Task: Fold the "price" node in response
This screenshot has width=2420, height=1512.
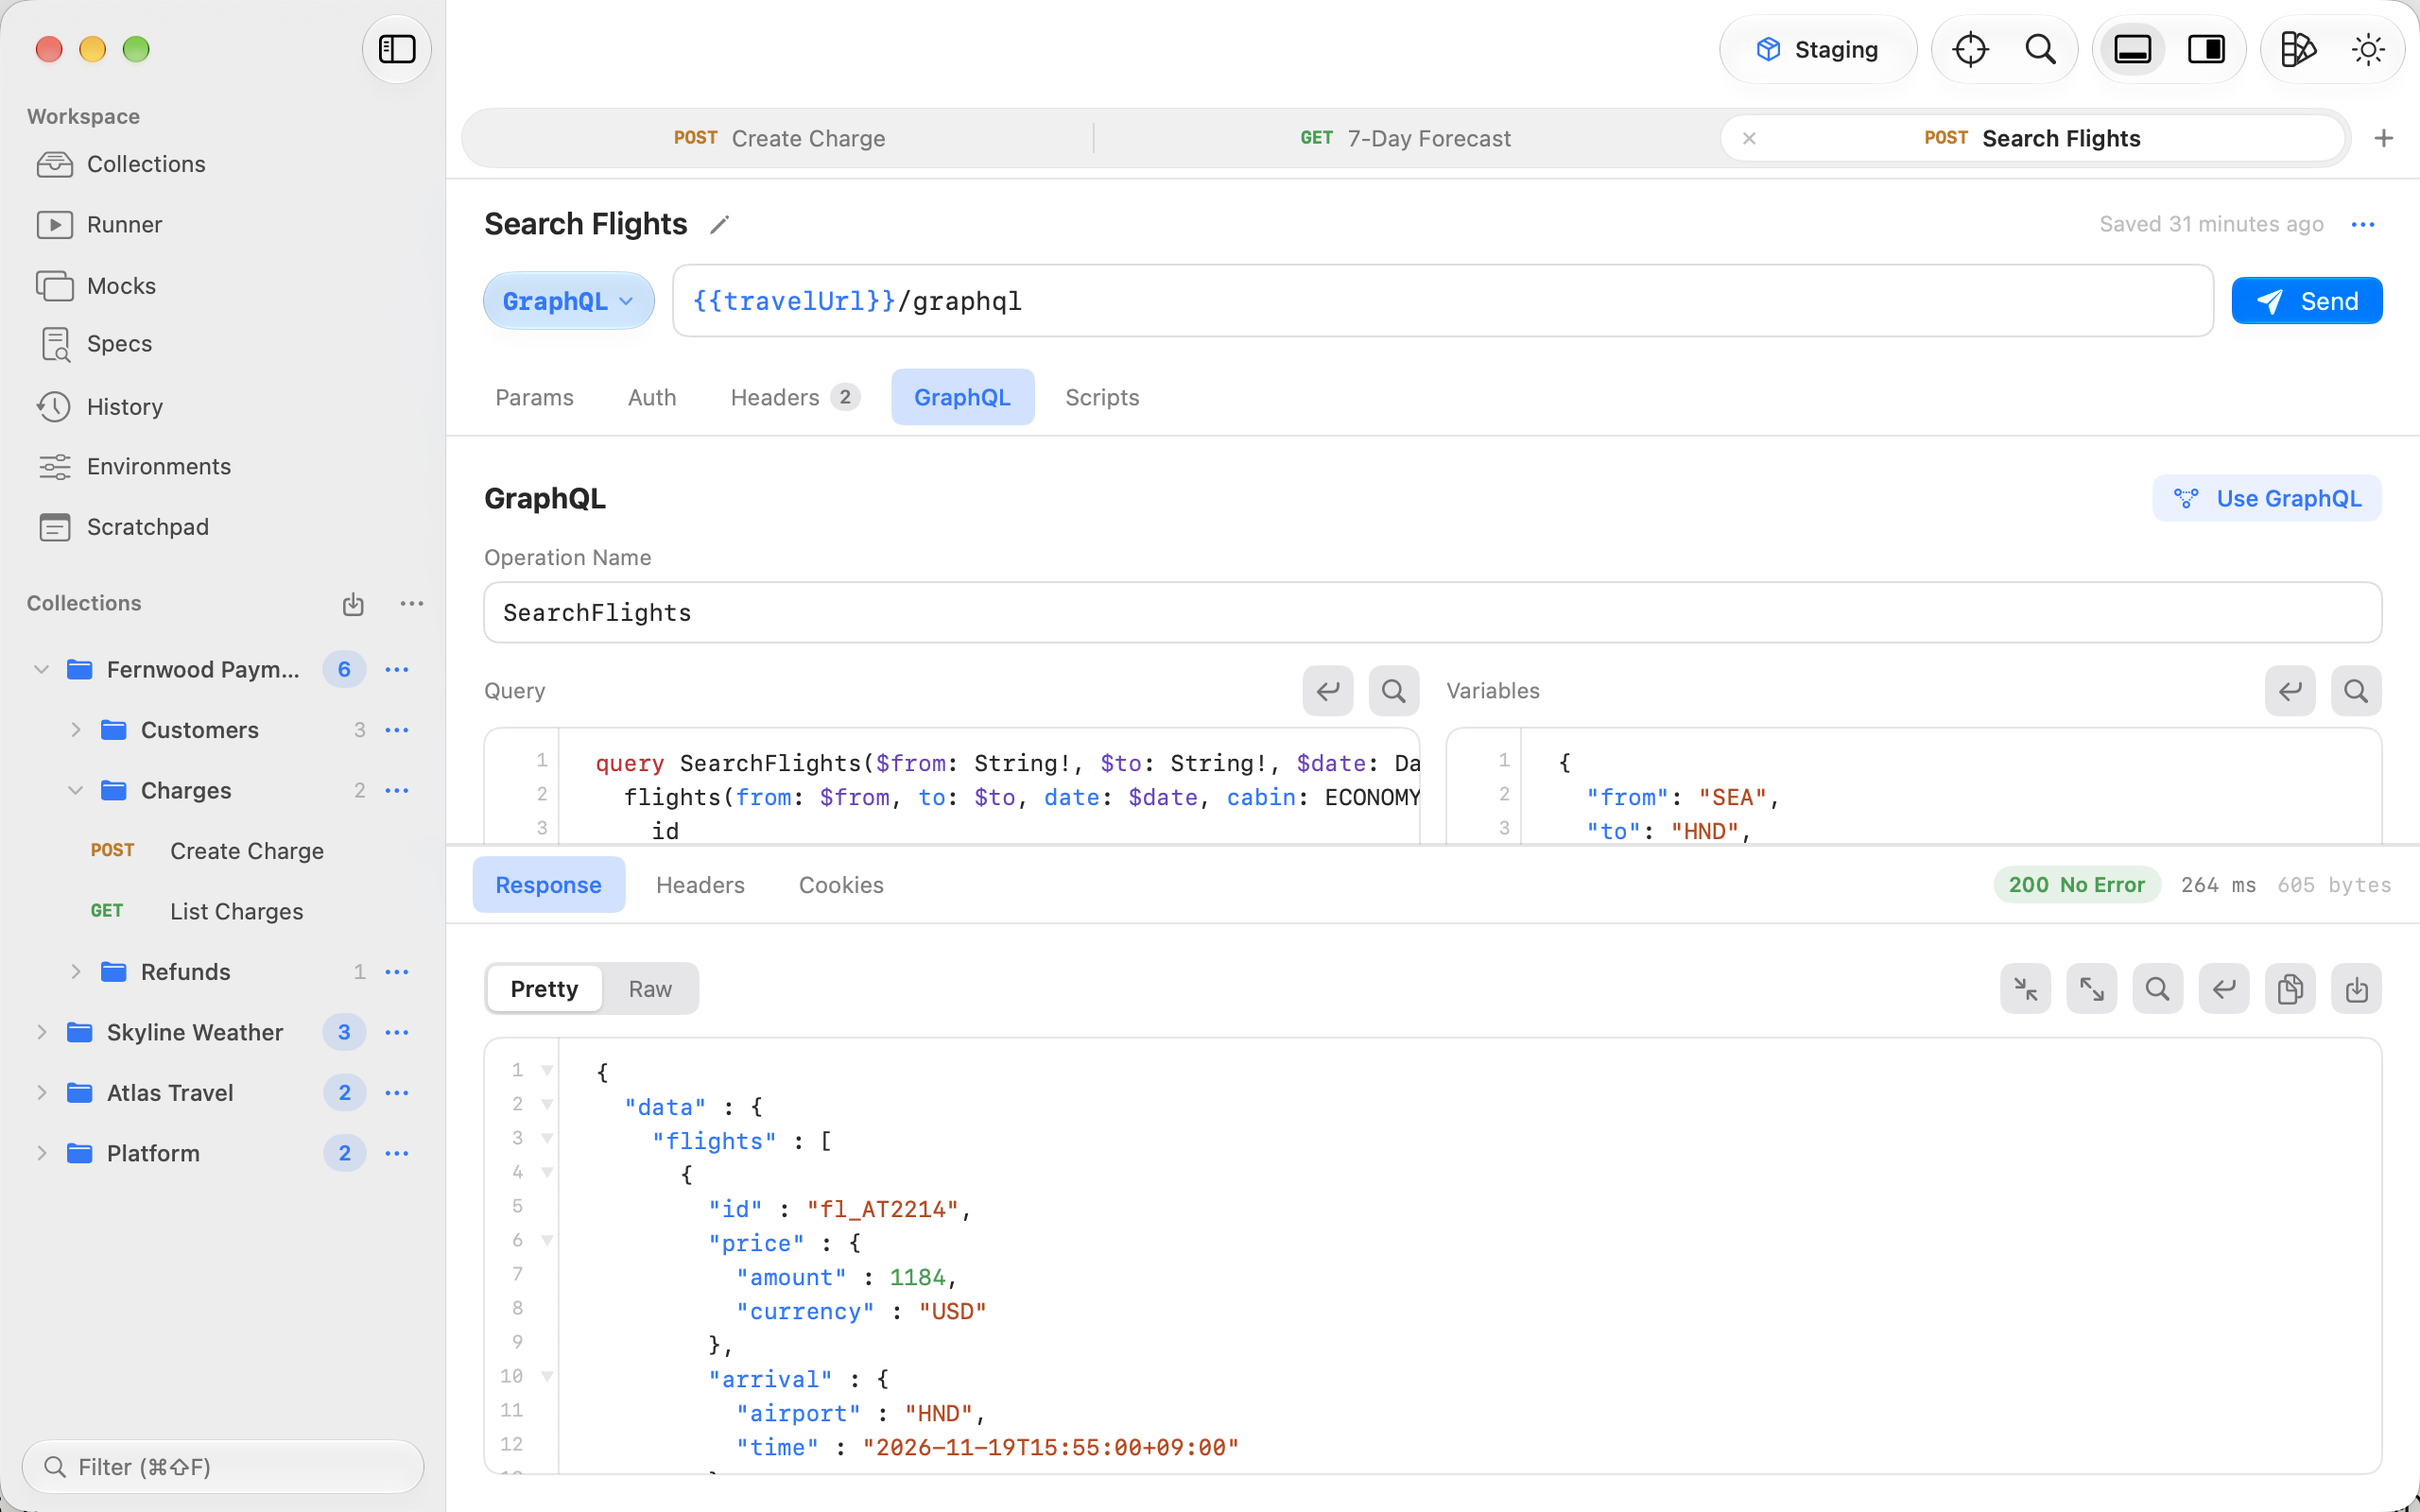Action: coord(547,1240)
